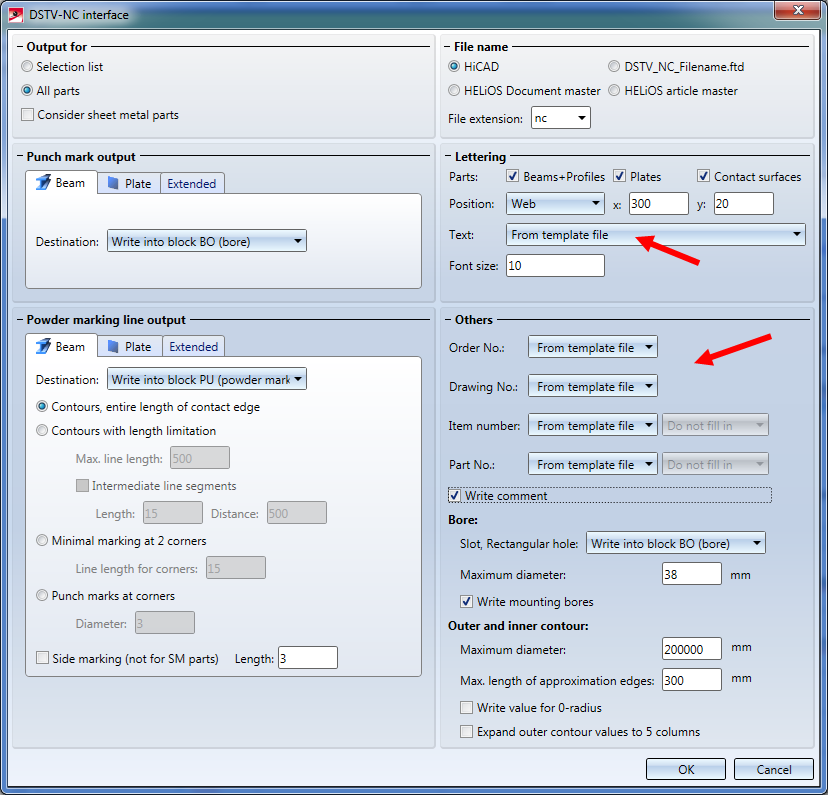Open the File extension dropdown
The image size is (828, 795).
click(x=561, y=118)
